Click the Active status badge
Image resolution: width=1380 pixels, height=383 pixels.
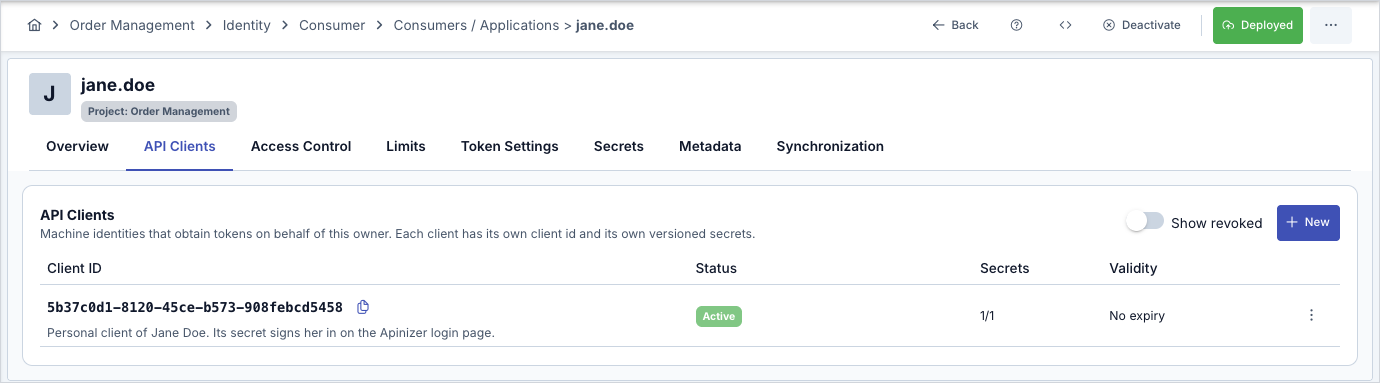[x=719, y=316]
